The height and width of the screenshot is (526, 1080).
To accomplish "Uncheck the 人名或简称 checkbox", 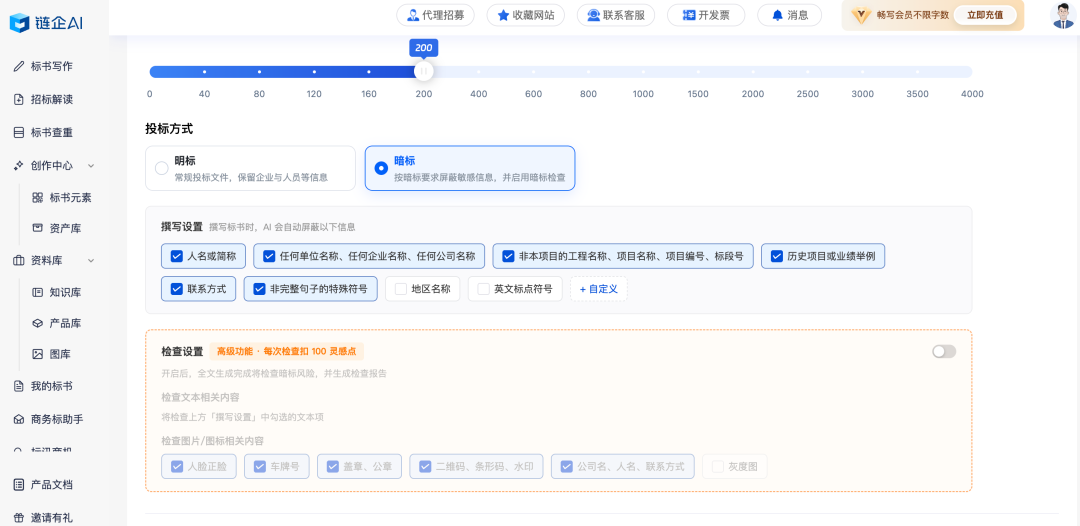I will tap(176, 257).
